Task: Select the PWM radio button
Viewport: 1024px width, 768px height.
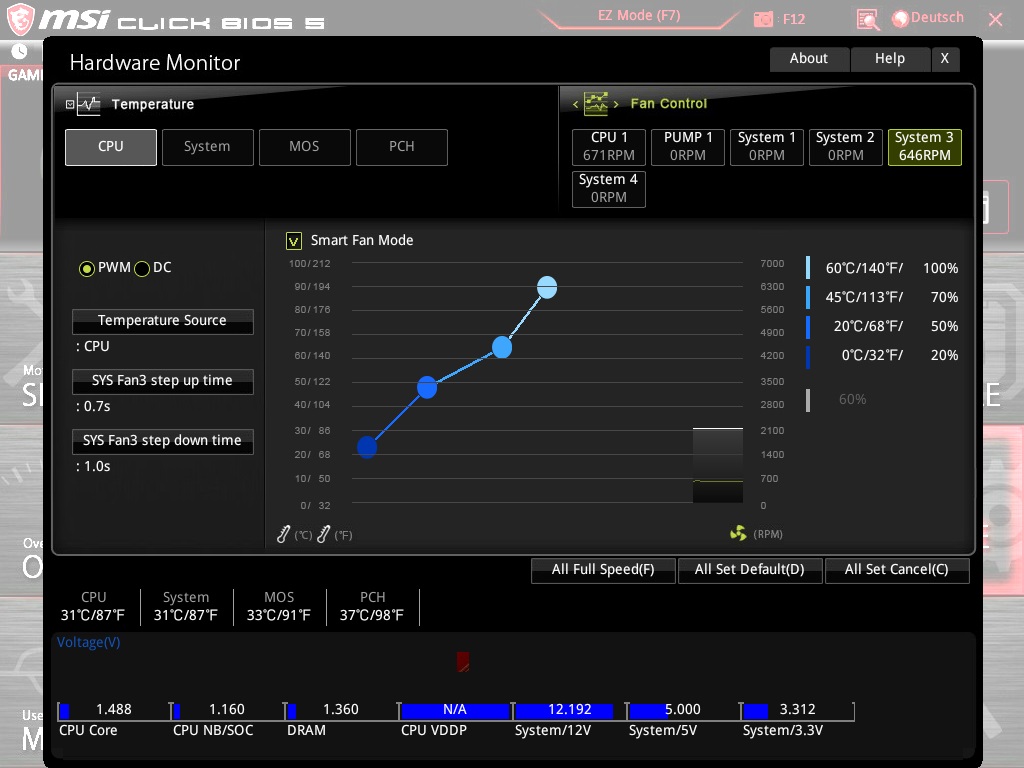Action: [x=86, y=268]
